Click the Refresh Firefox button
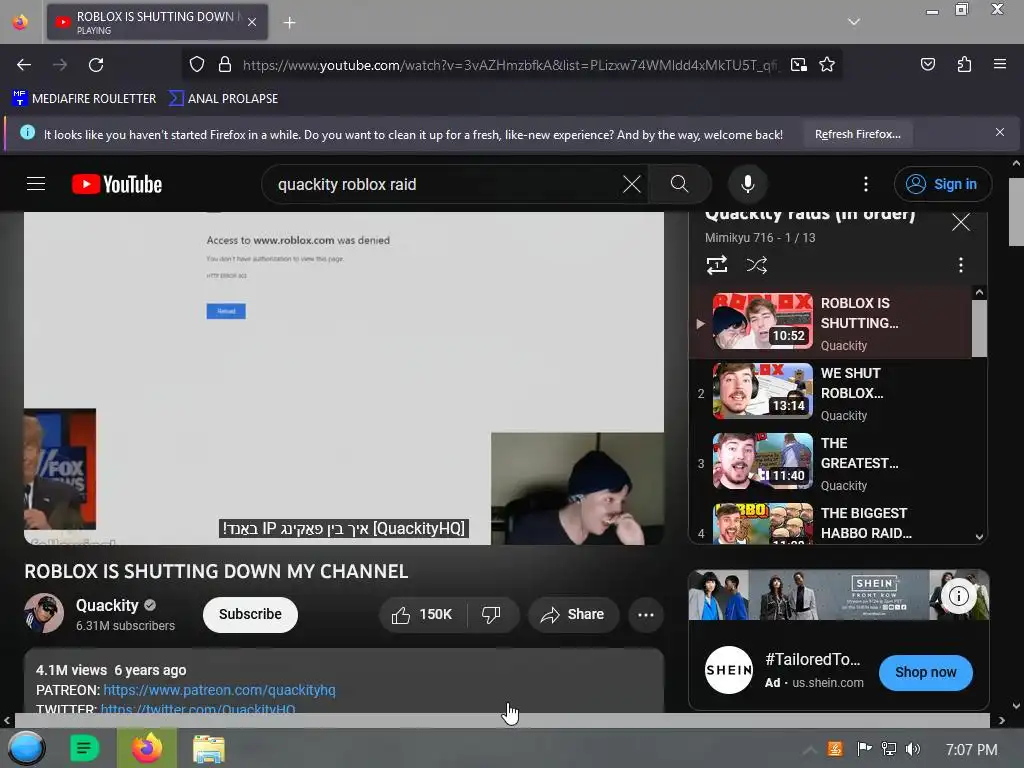This screenshot has height=768, width=1024. pos(857,134)
